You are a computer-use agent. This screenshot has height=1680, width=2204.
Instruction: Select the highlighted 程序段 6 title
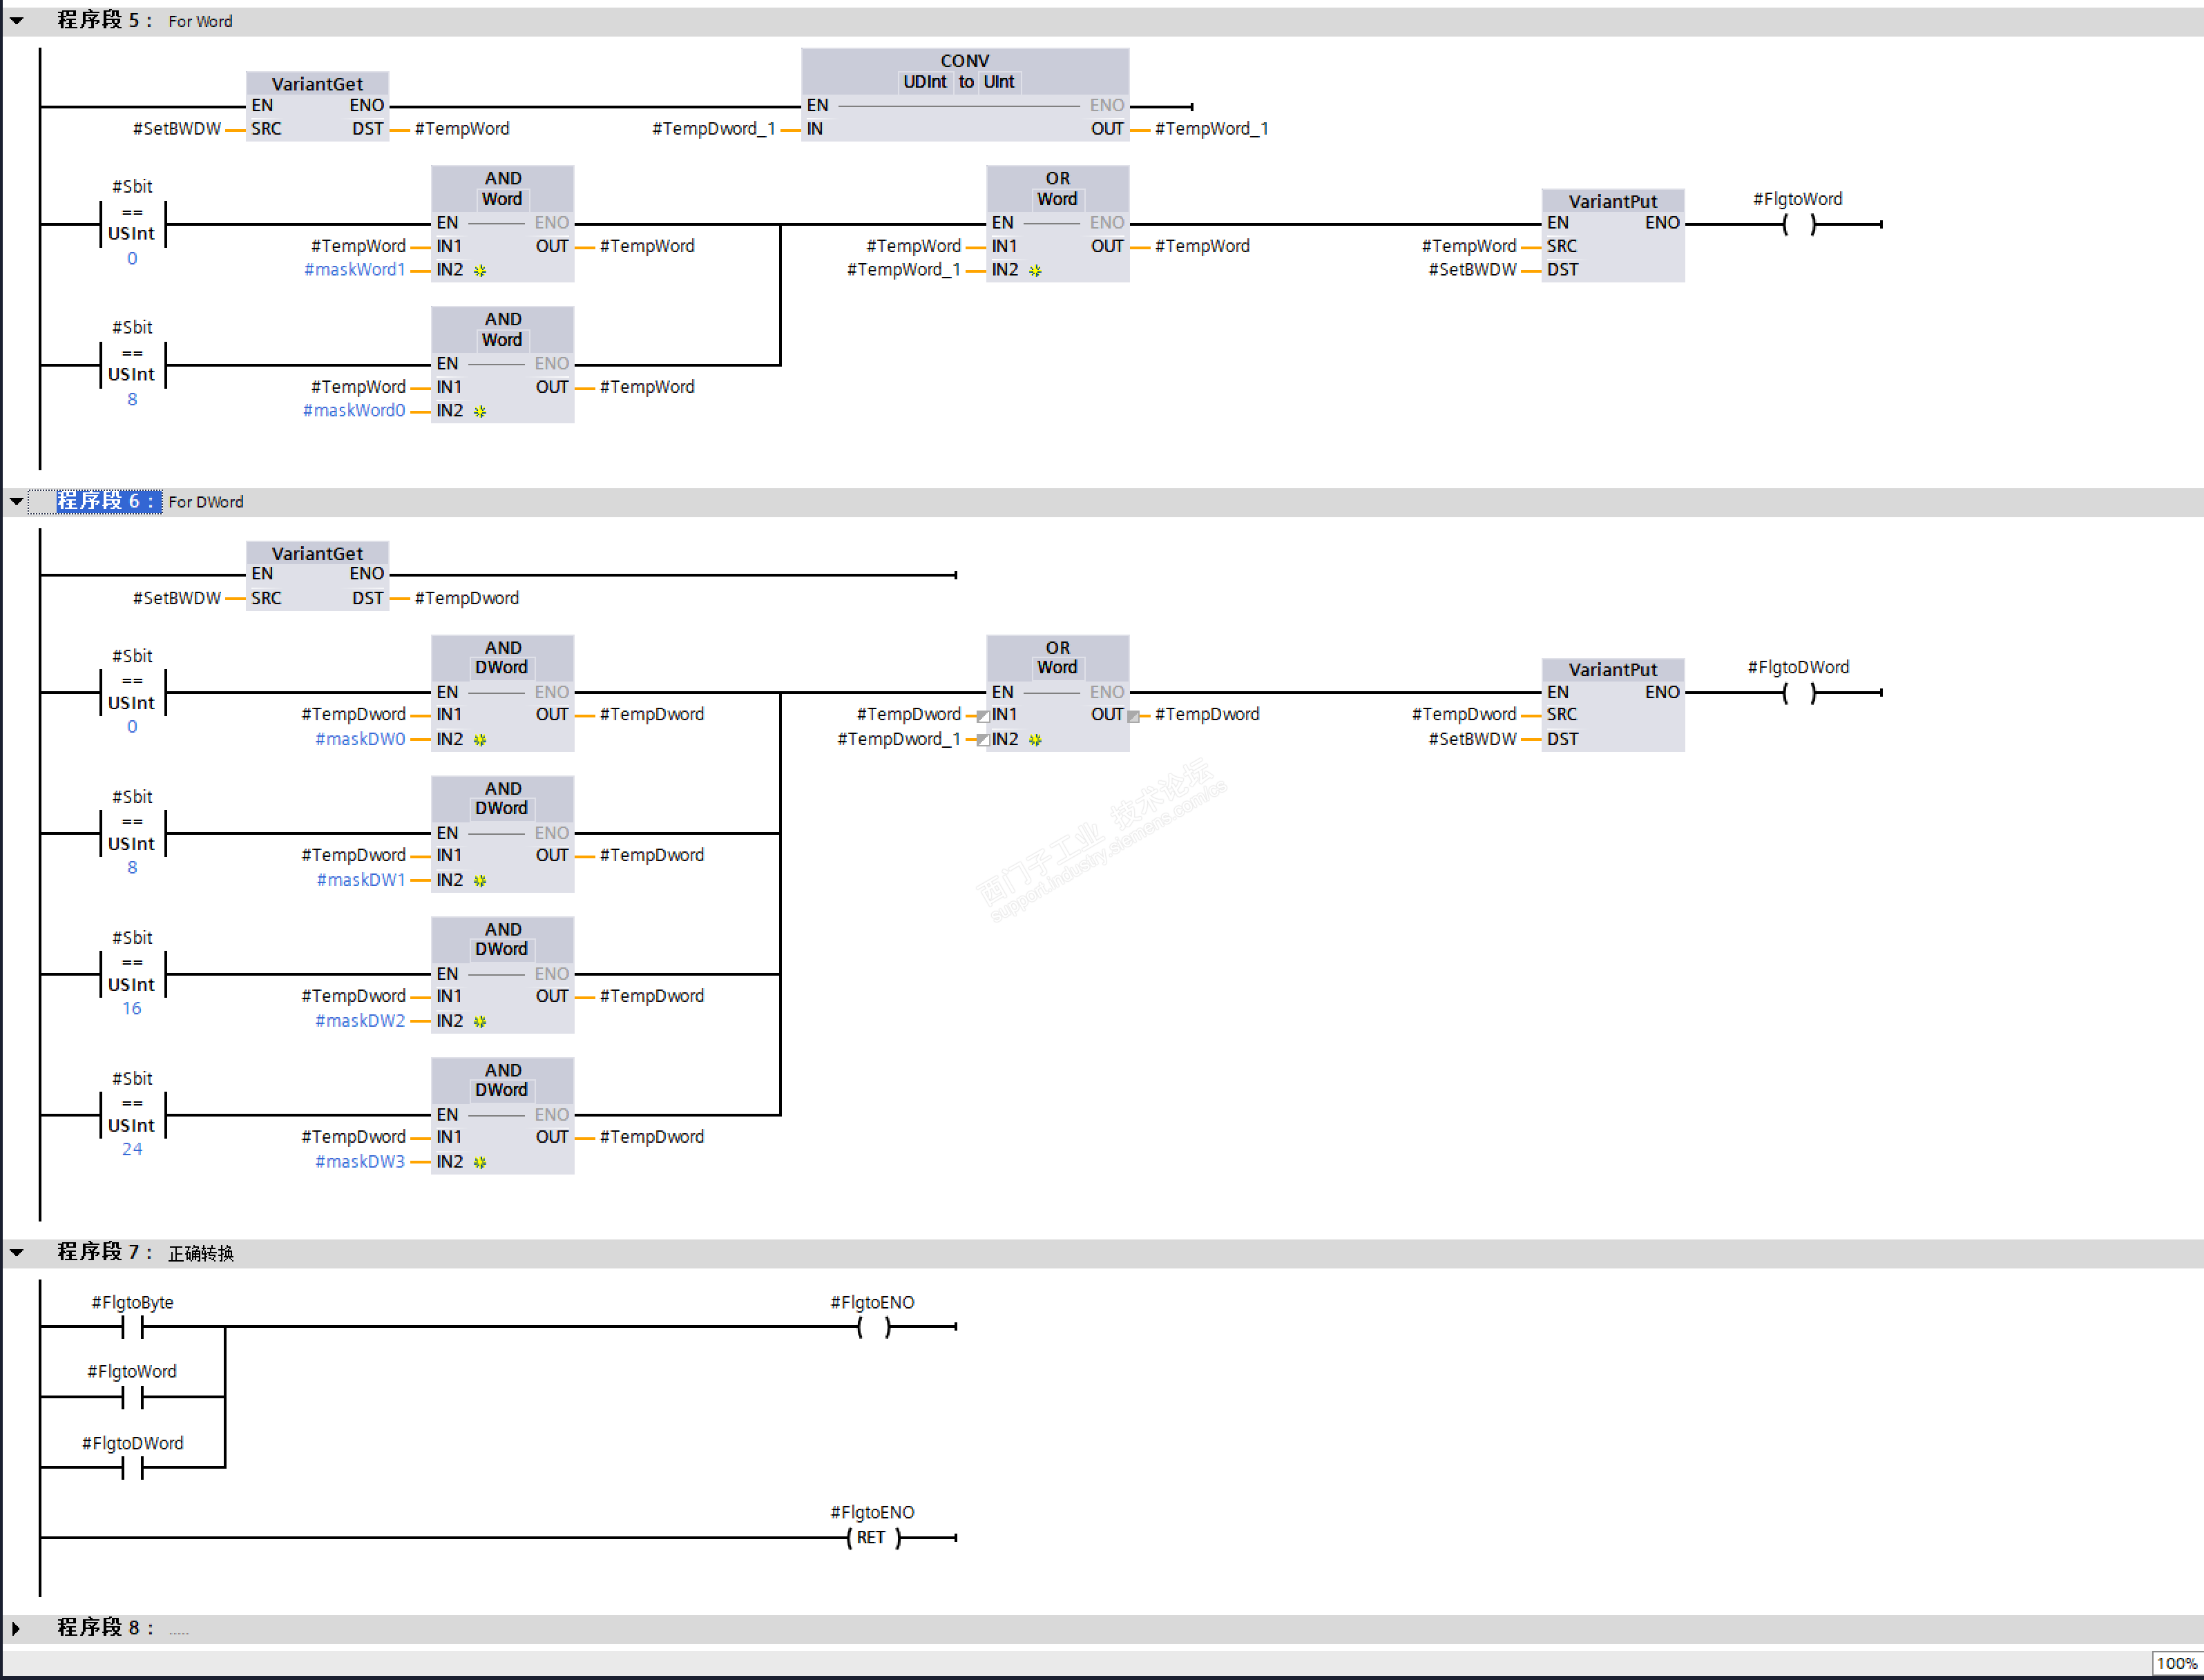(x=107, y=501)
